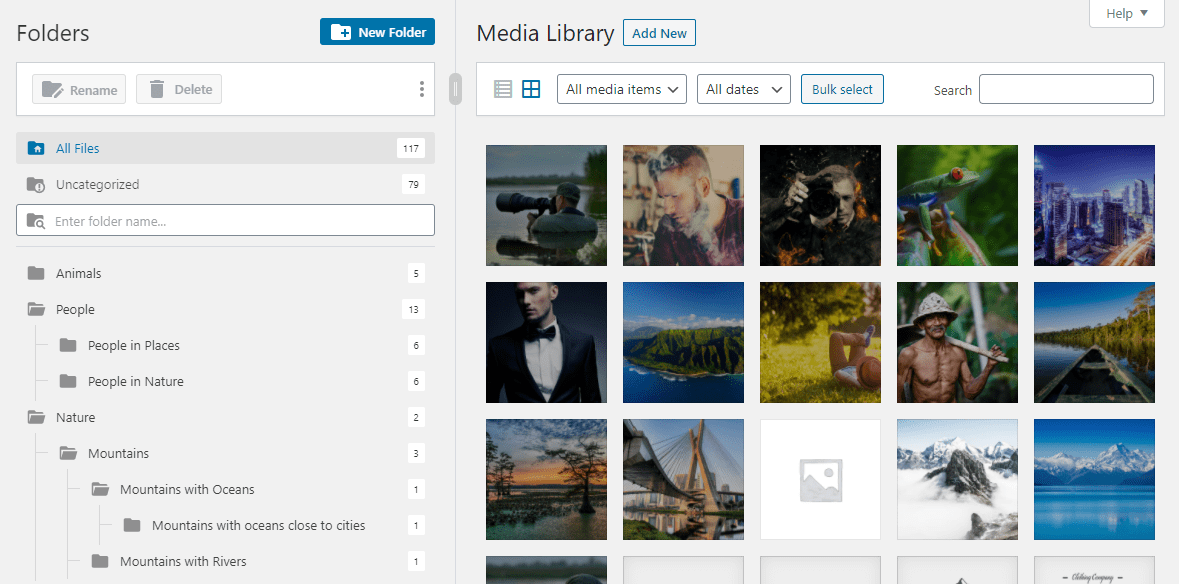Image resolution: width=1179 pixels, height=584 pixels.
Task: Open the blank placeholder image thumbnail
Action: coord(820,479)
